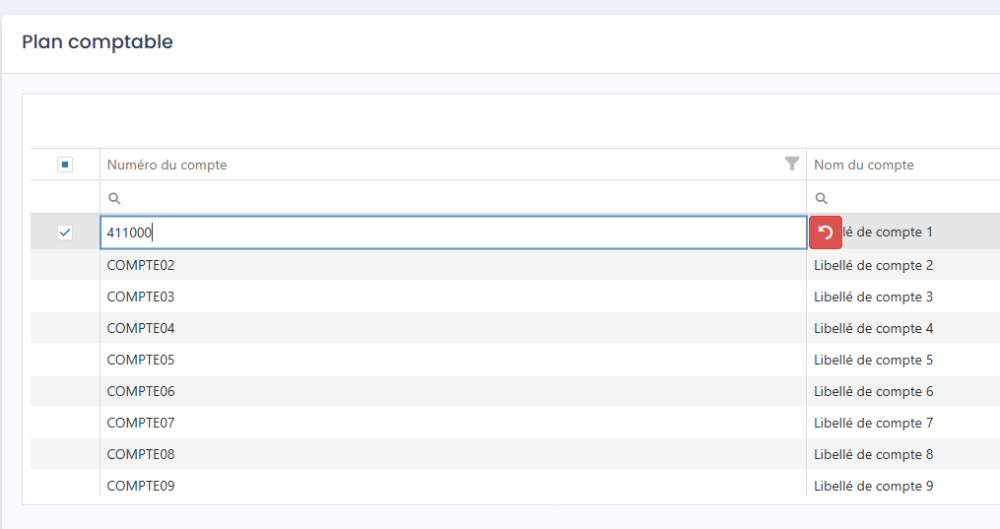The width and height of the screenshot is (1000, 529).
Task: Click the Libellé de compte 6 cell
Action: point(904,391)
